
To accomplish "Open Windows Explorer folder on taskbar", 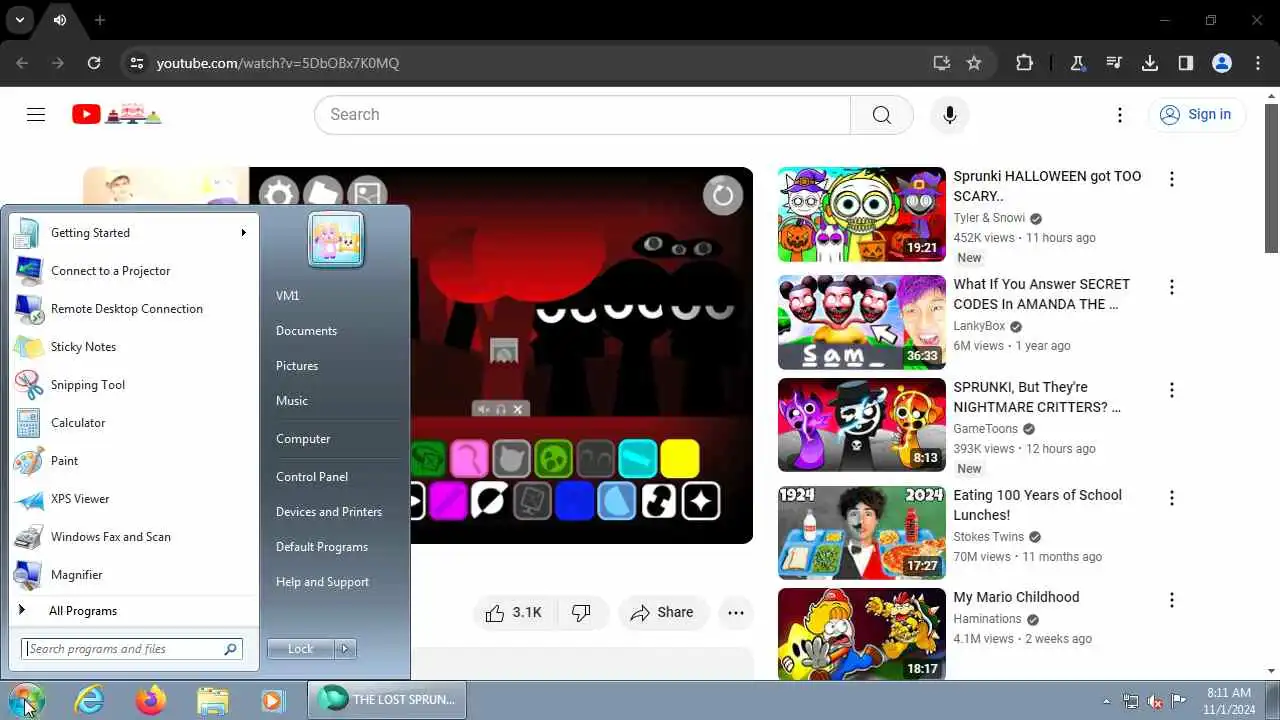I will (212, 700).
